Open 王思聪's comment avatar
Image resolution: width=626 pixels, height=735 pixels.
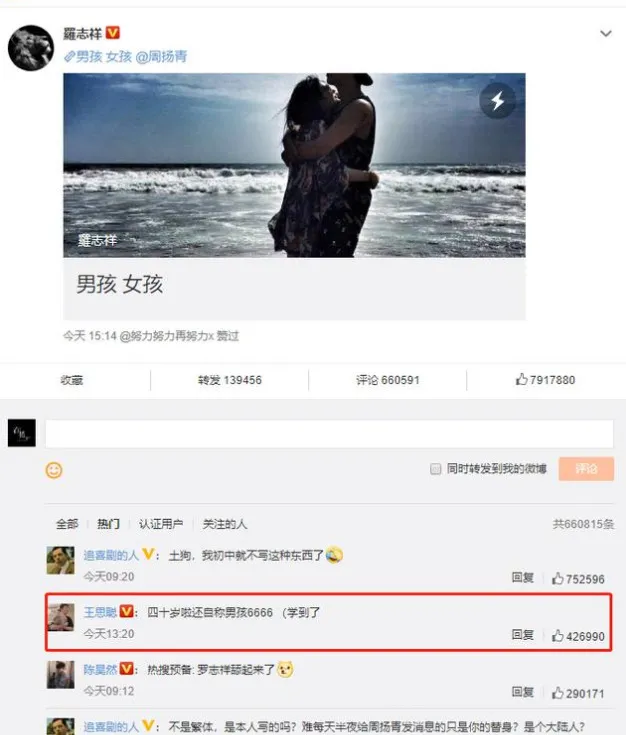(60, 617)
